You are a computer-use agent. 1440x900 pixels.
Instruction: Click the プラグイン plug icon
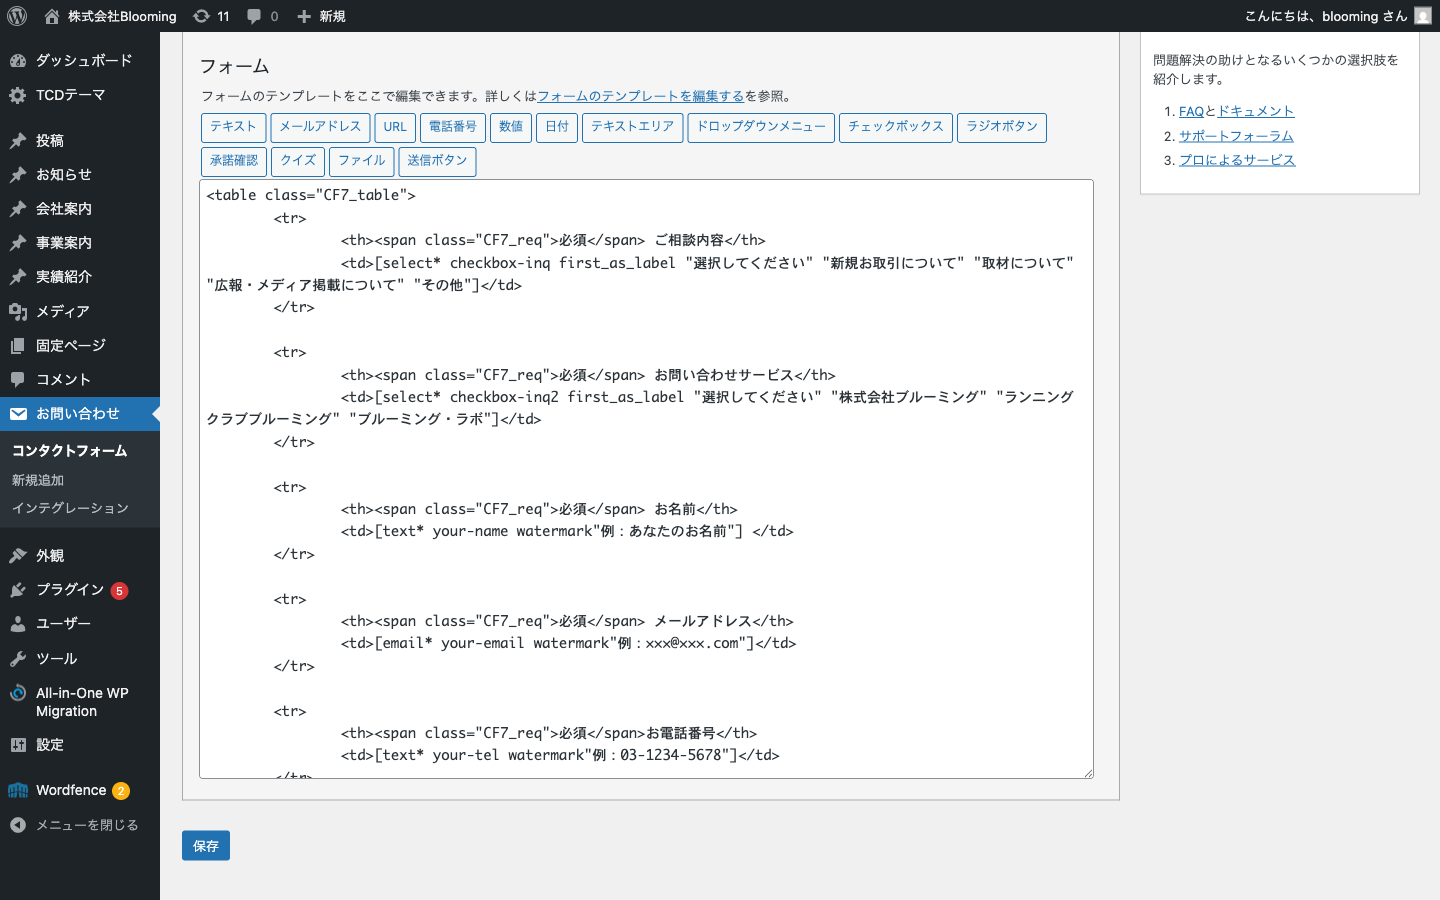click(x=18, y=590)
